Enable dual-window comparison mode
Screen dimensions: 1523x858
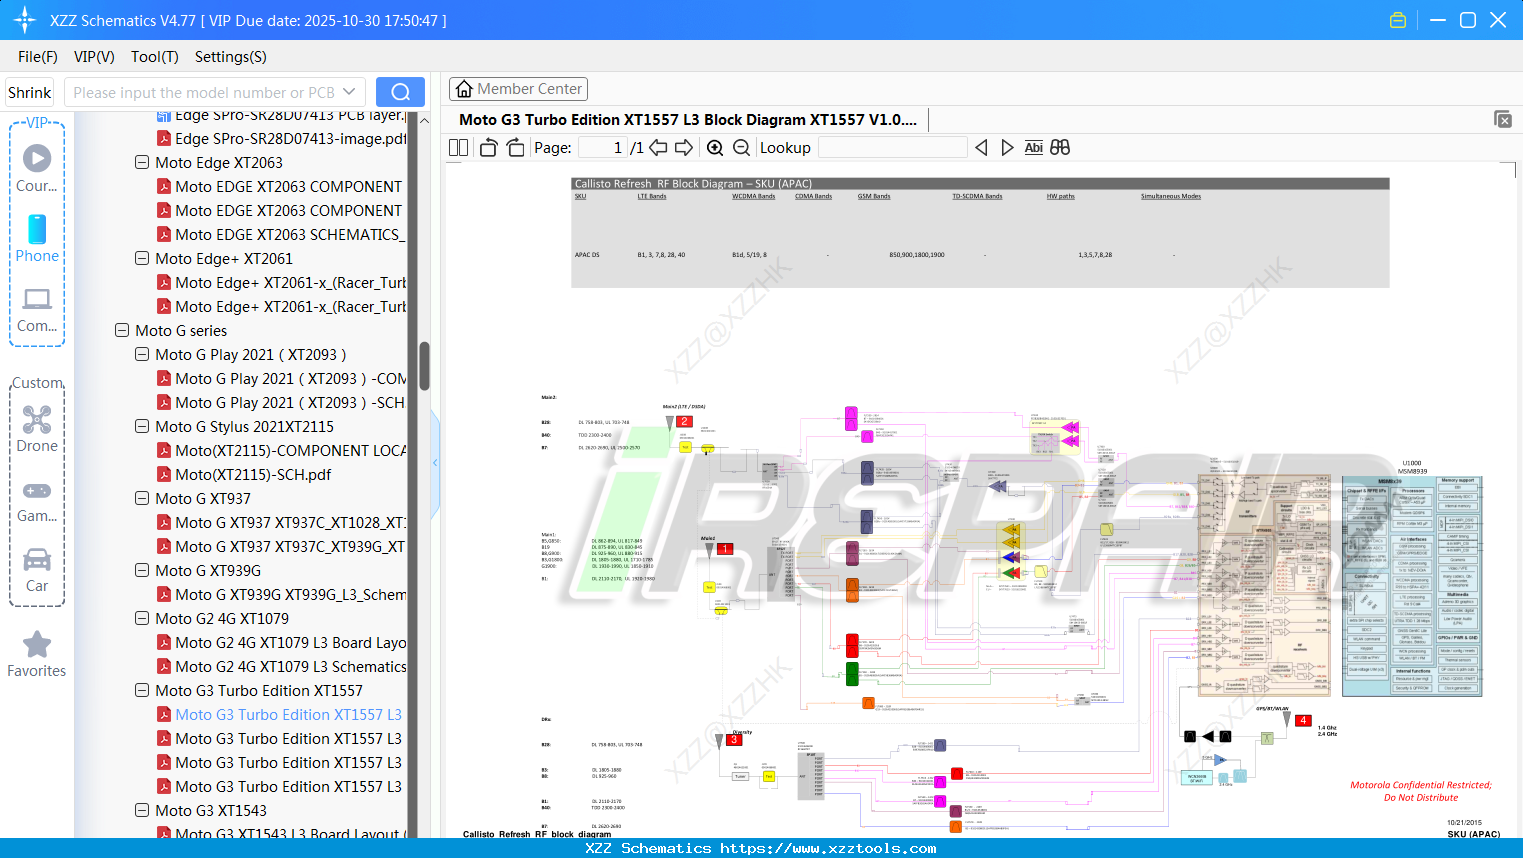1059,147
